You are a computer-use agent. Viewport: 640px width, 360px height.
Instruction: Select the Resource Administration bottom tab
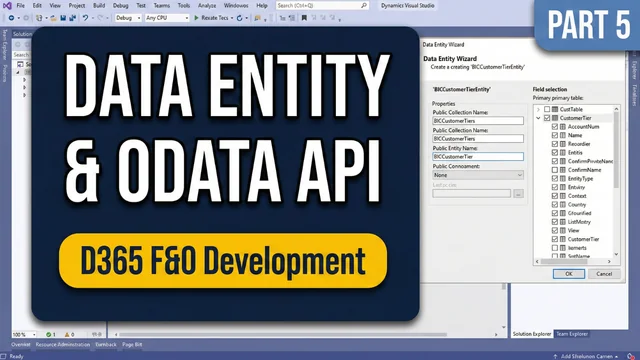62,345
